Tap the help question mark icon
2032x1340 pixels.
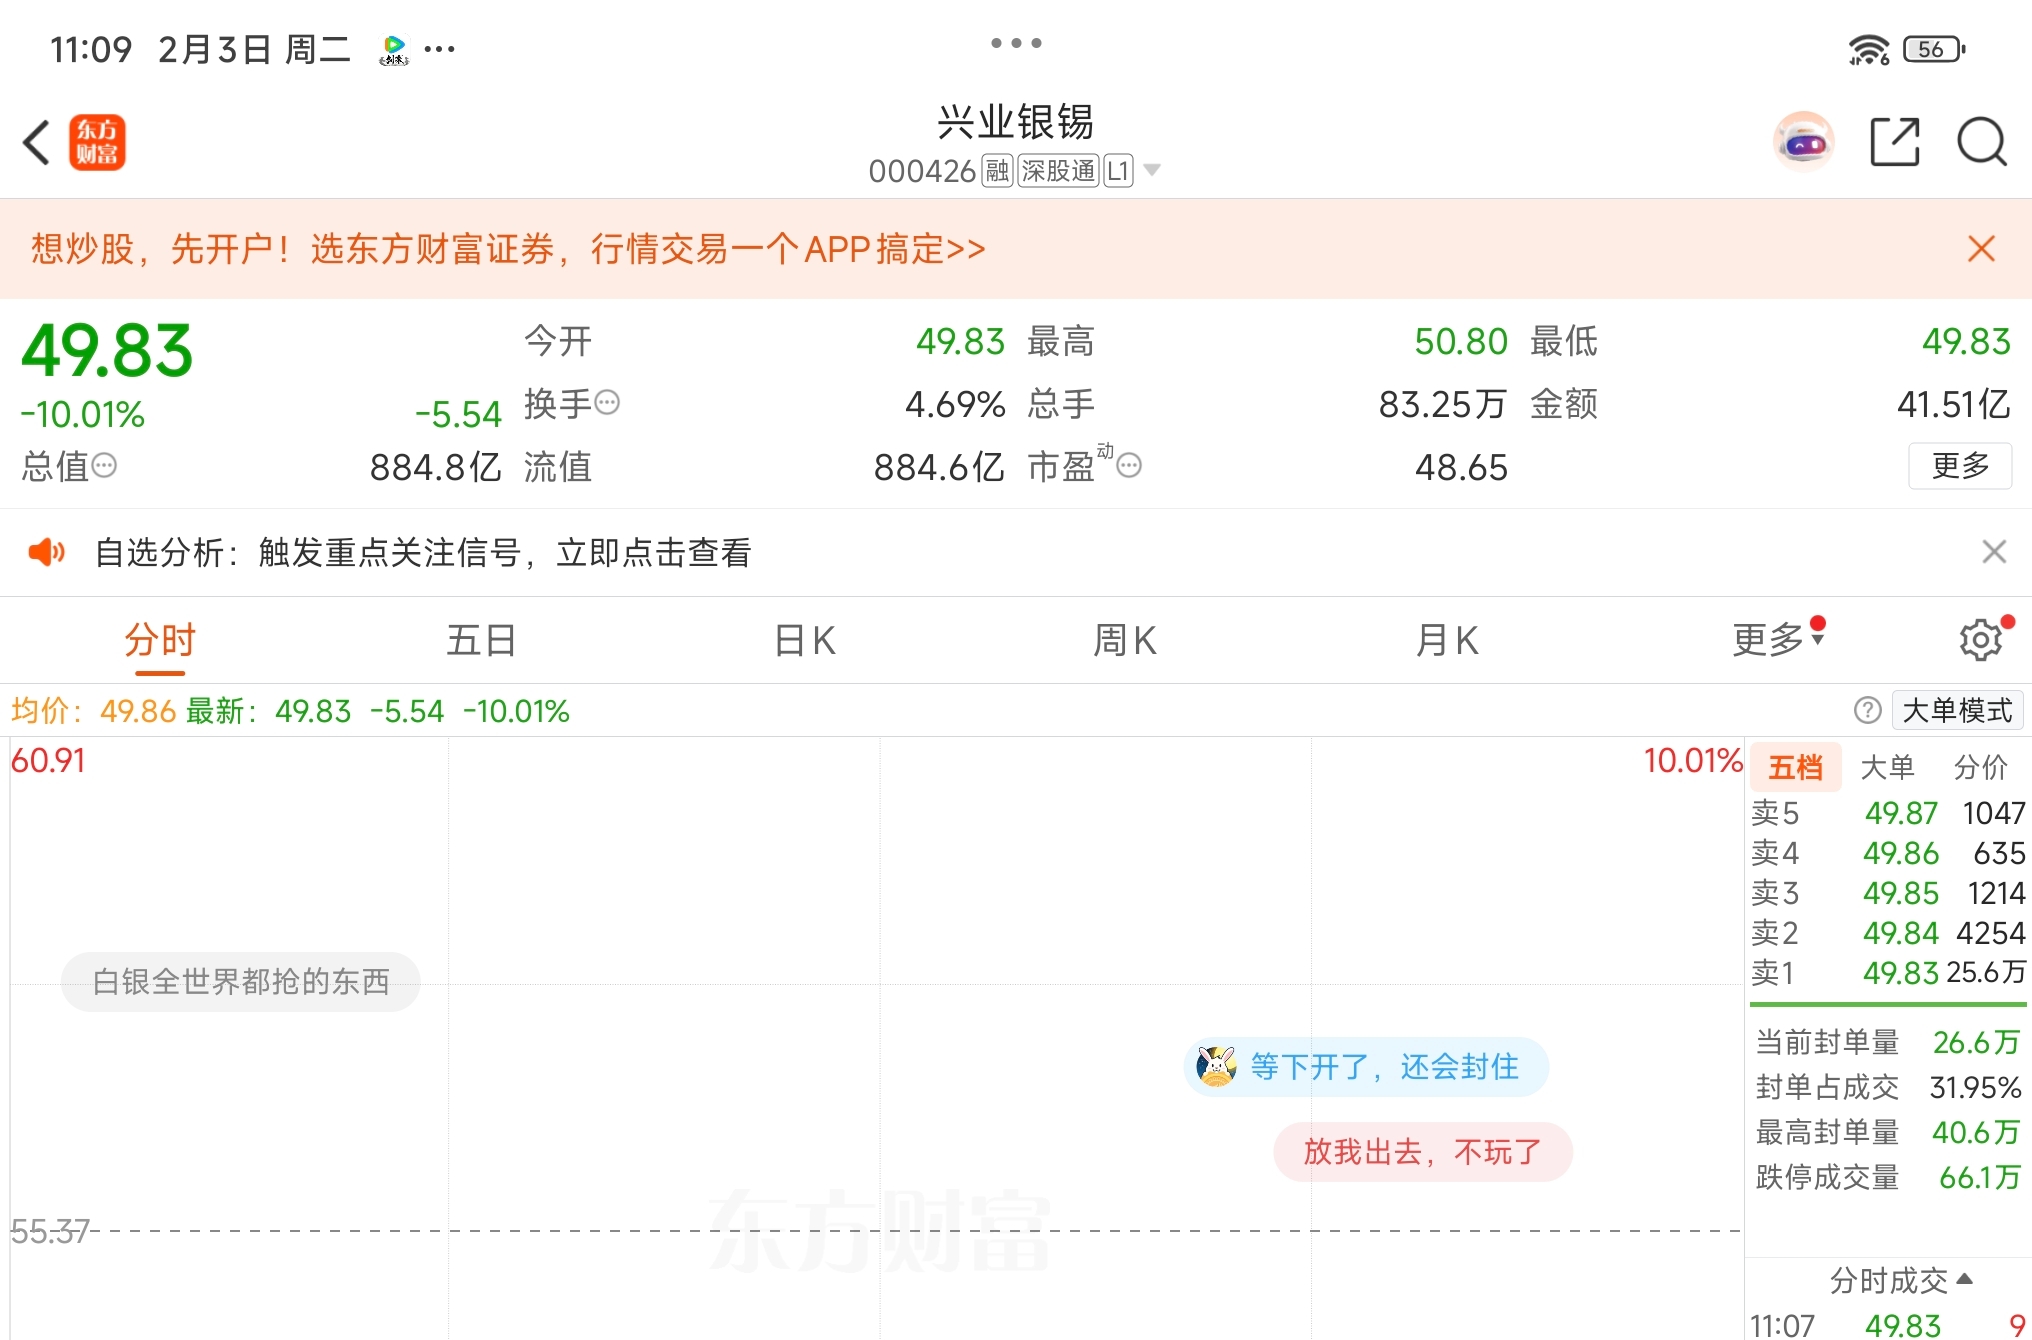[1867, 710]
